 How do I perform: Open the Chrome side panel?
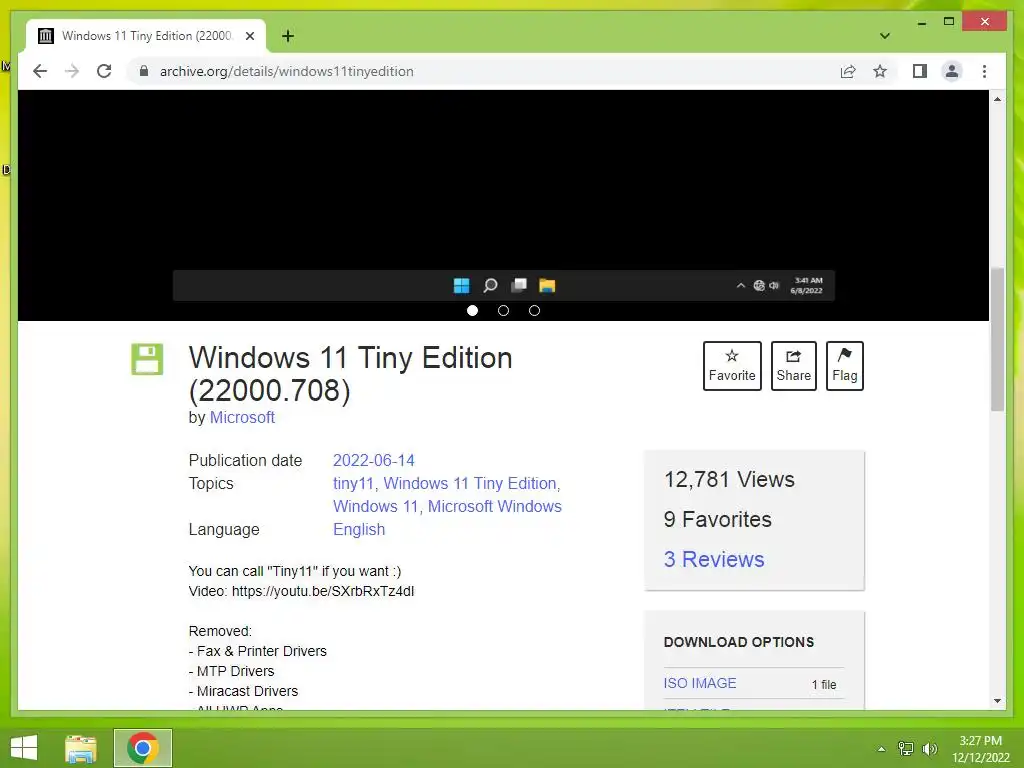(x=920, y=71)
